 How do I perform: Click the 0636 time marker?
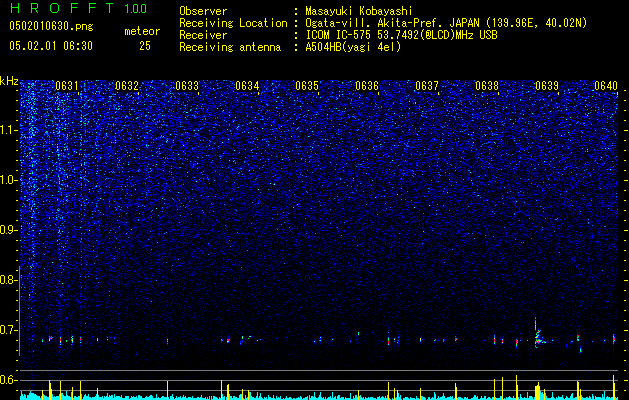coord(367,86)
